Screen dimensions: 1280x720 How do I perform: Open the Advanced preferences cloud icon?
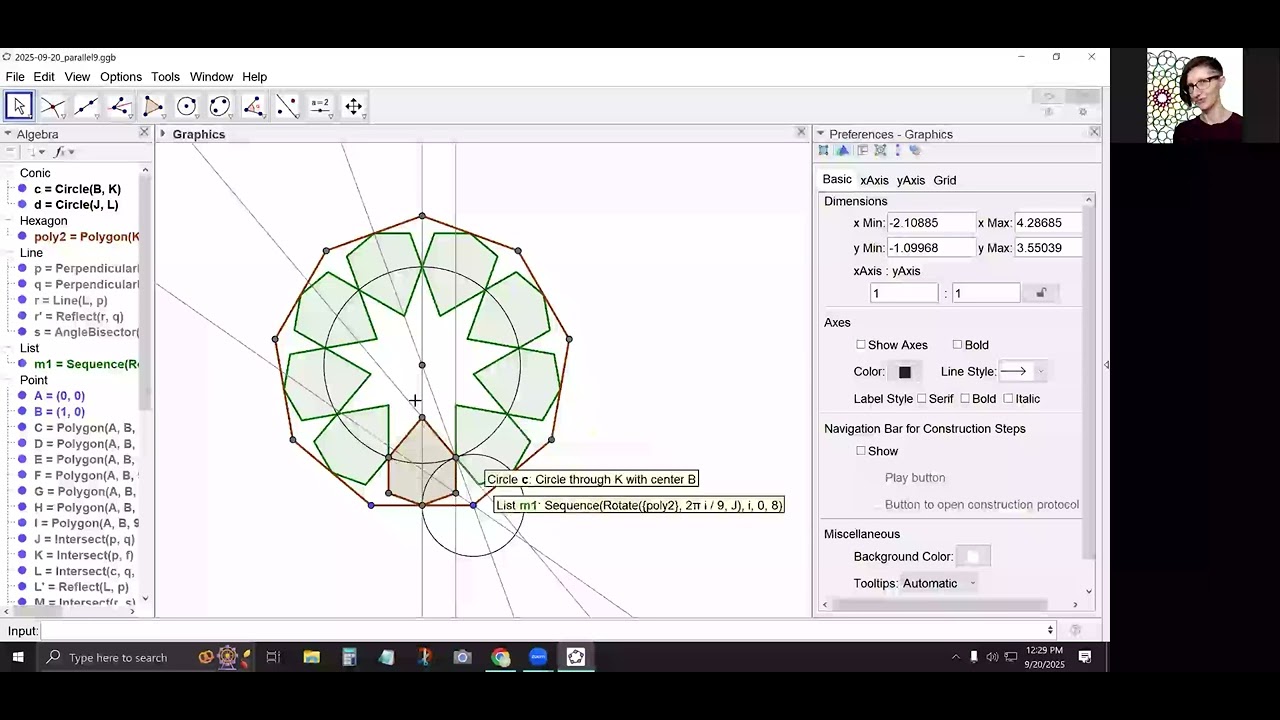914,151
